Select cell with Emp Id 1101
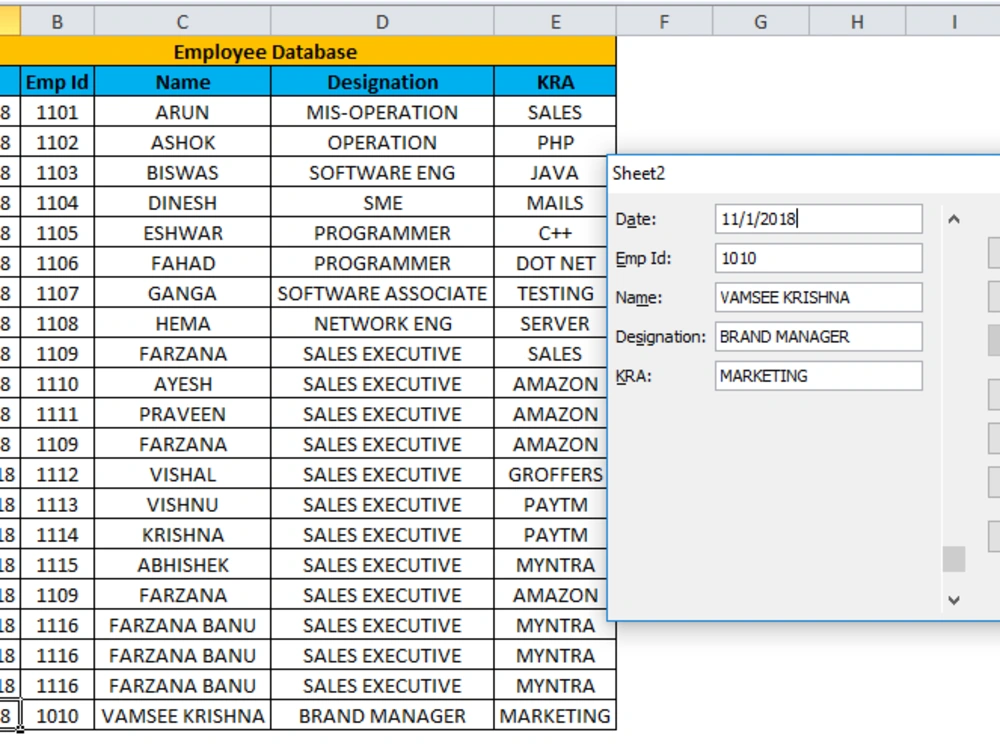 coord(57,112)
